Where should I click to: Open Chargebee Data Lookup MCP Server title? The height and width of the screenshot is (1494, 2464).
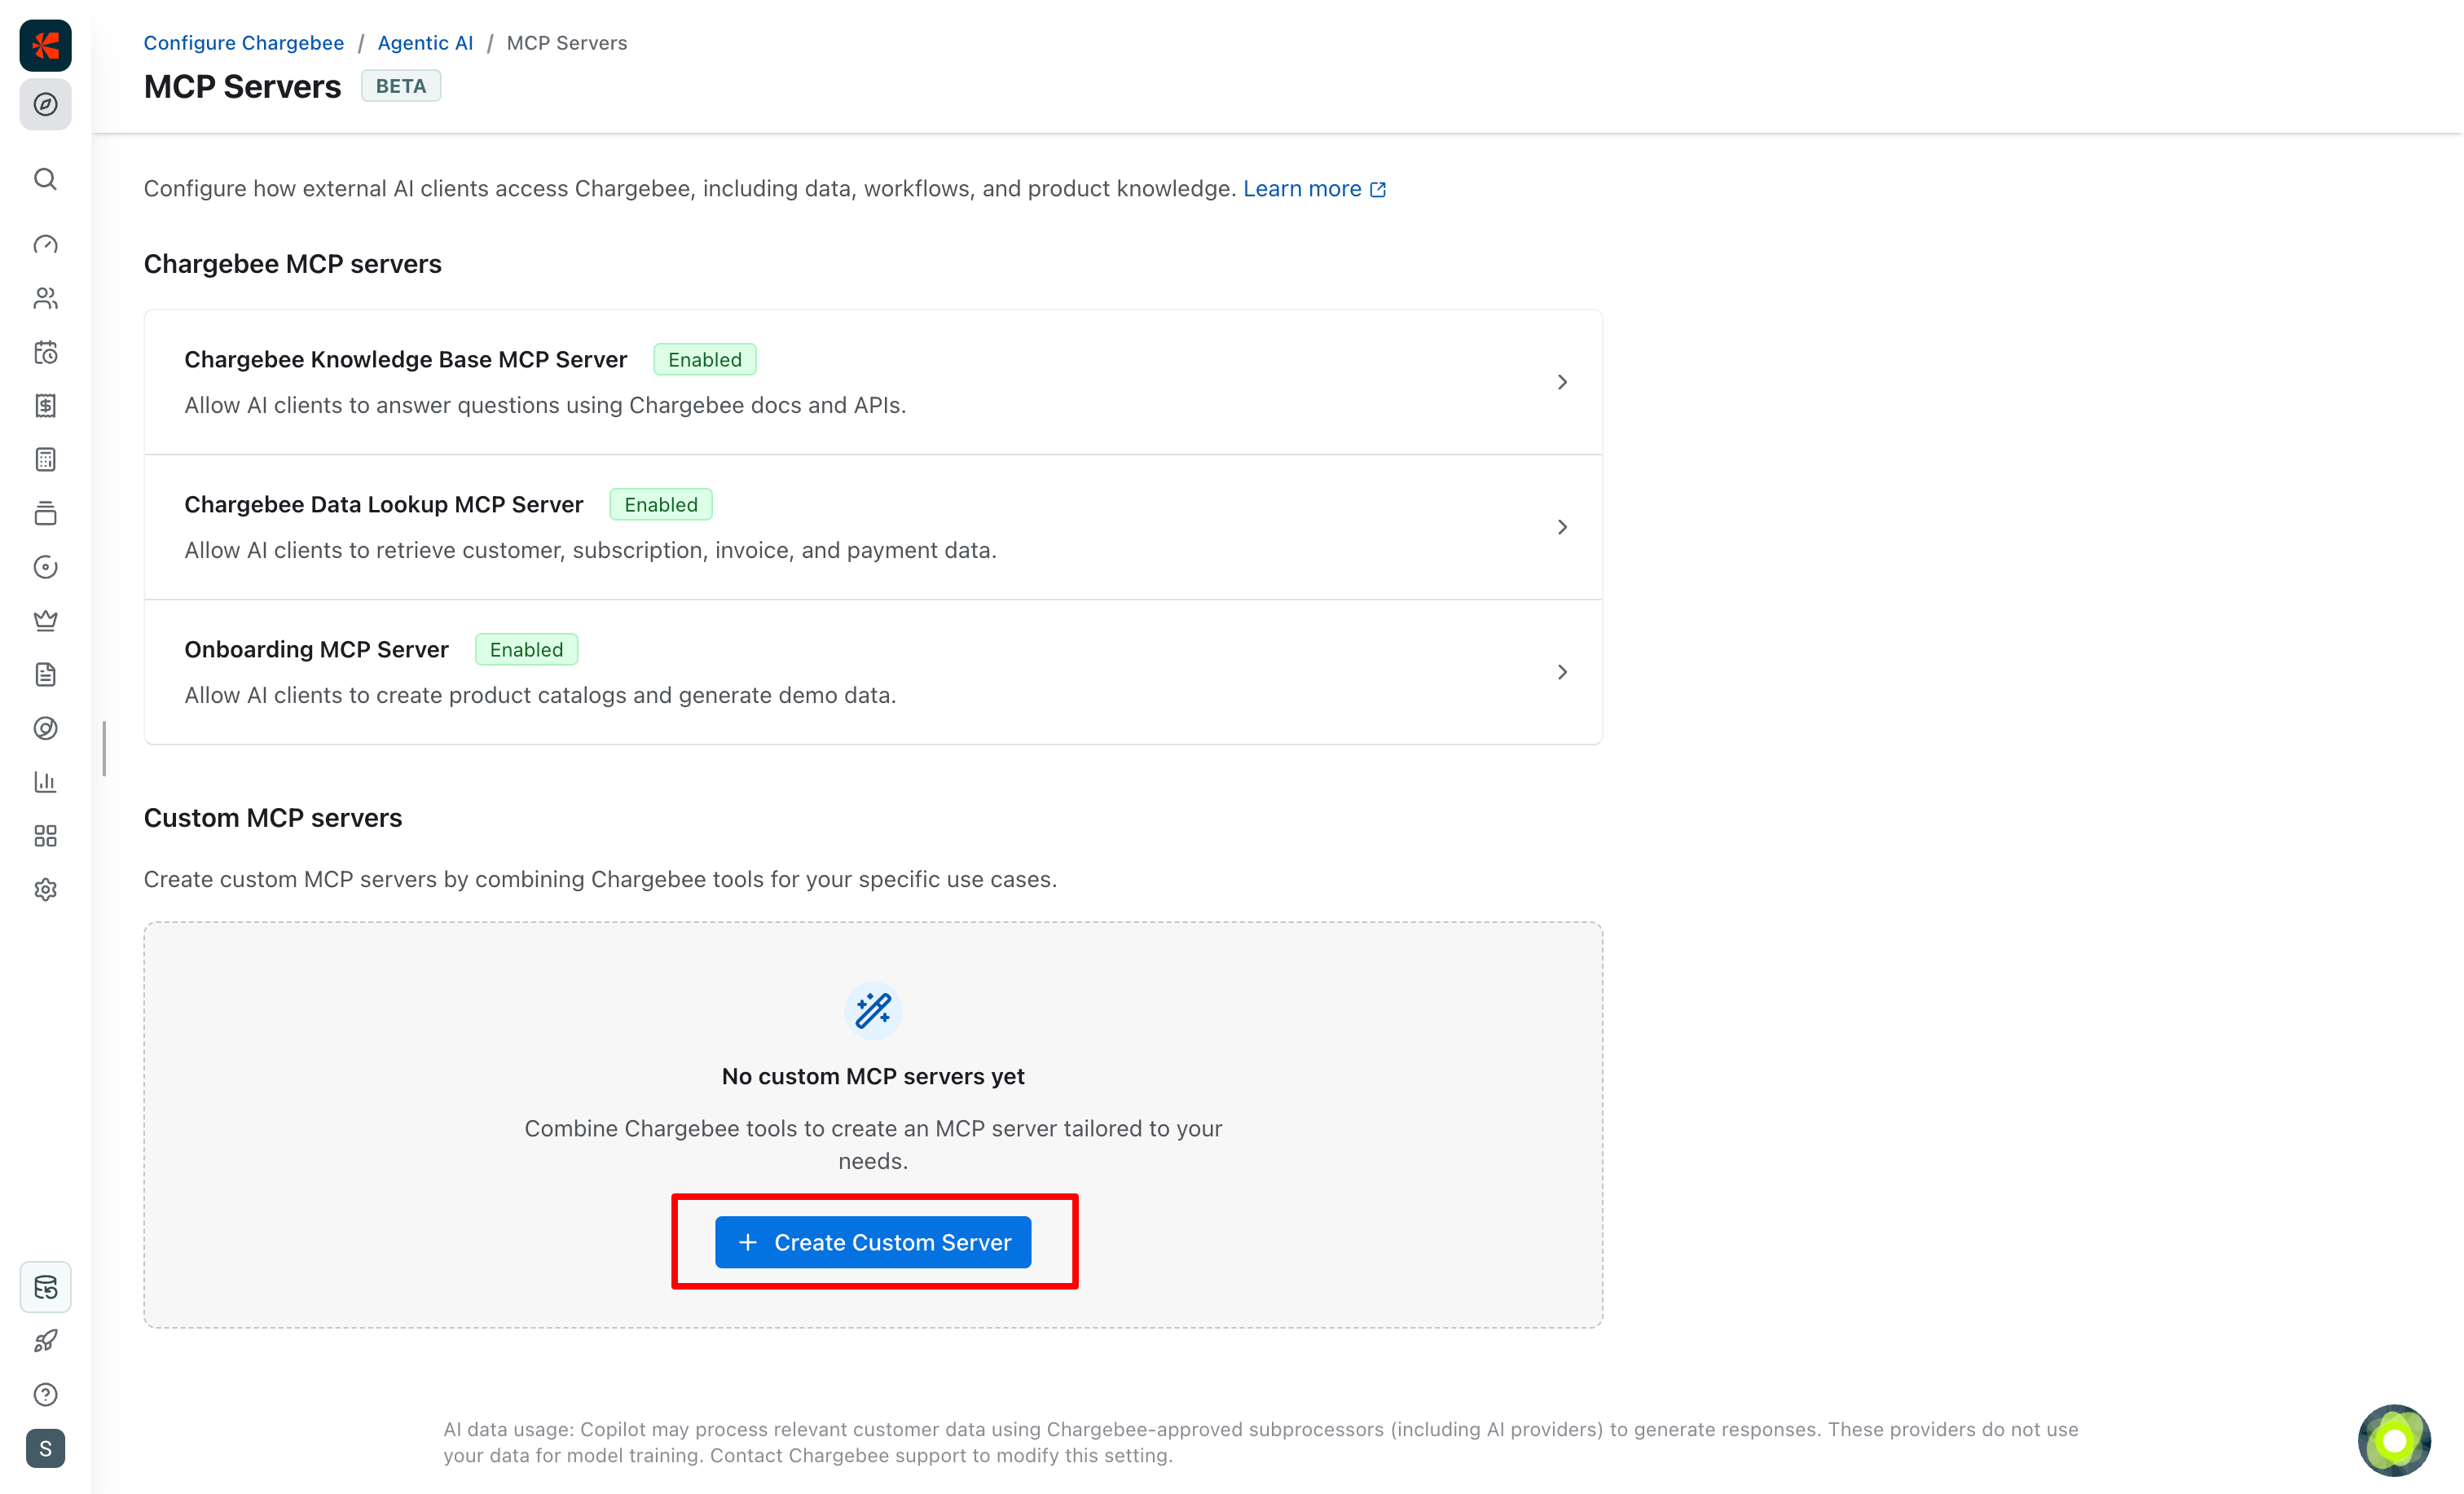(383, 504)
